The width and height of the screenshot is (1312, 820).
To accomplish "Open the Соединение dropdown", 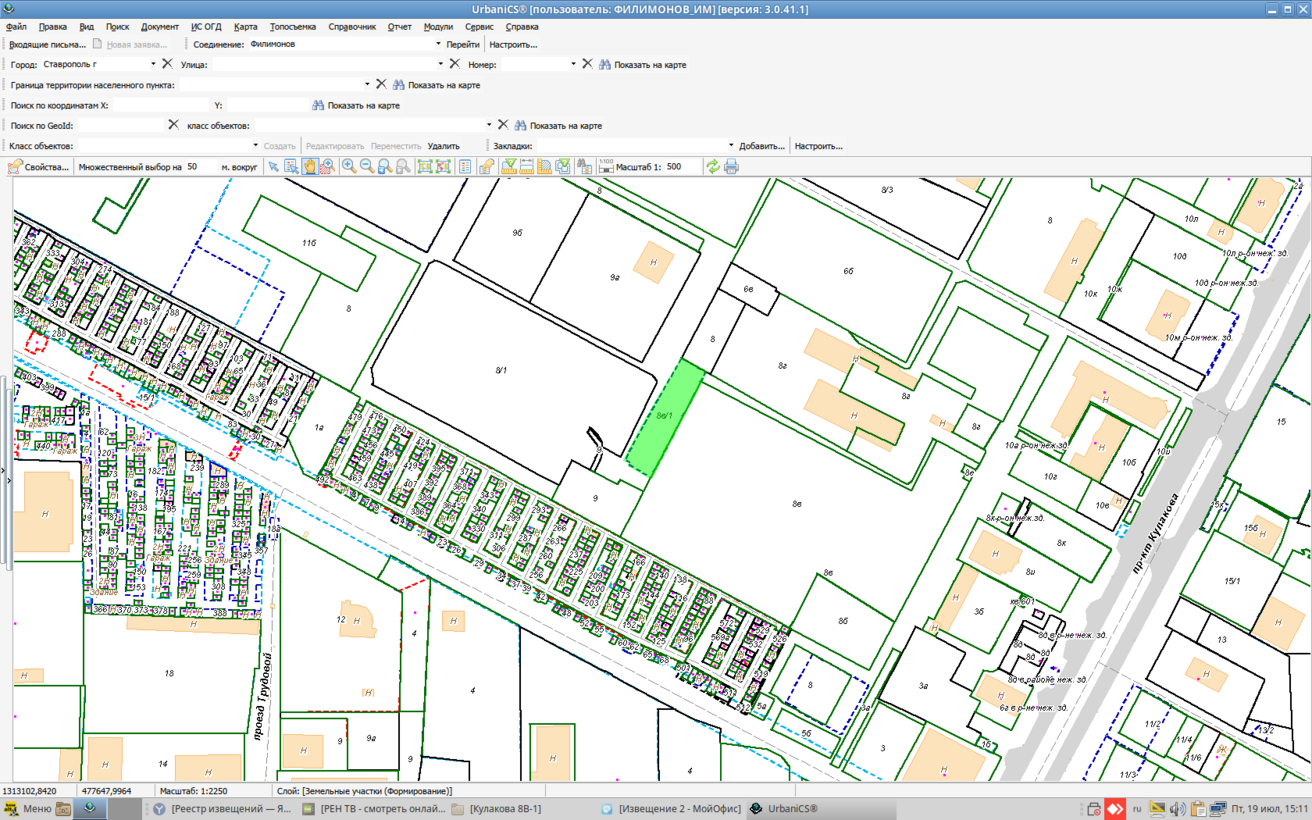I will 438,44.
